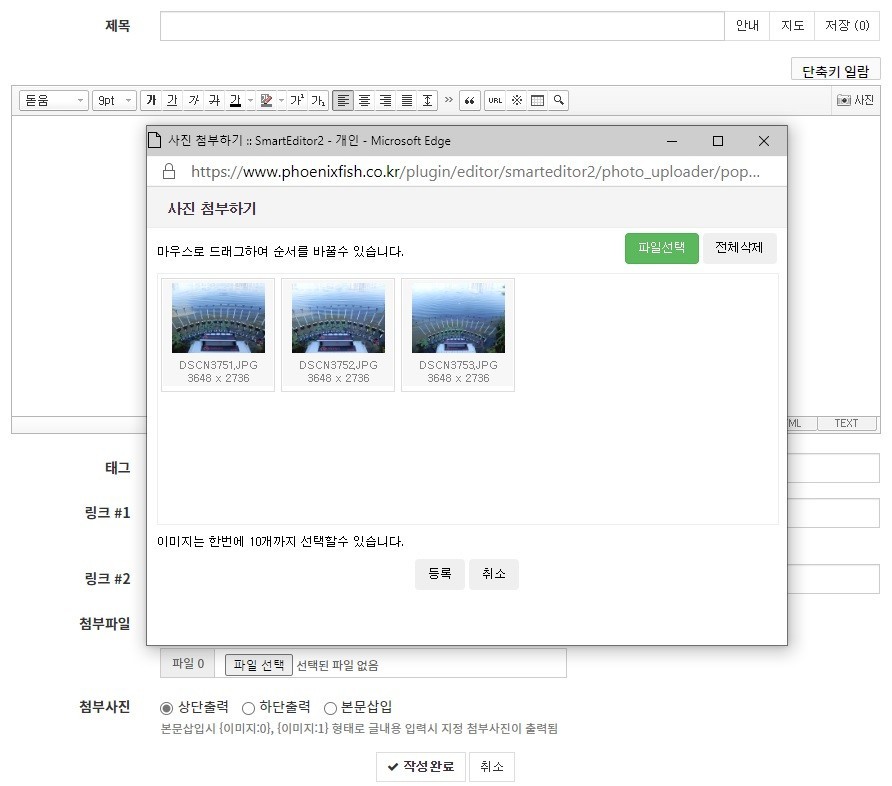Apply the text background highlight color
The image size is (892, 786).
[266, 101]
